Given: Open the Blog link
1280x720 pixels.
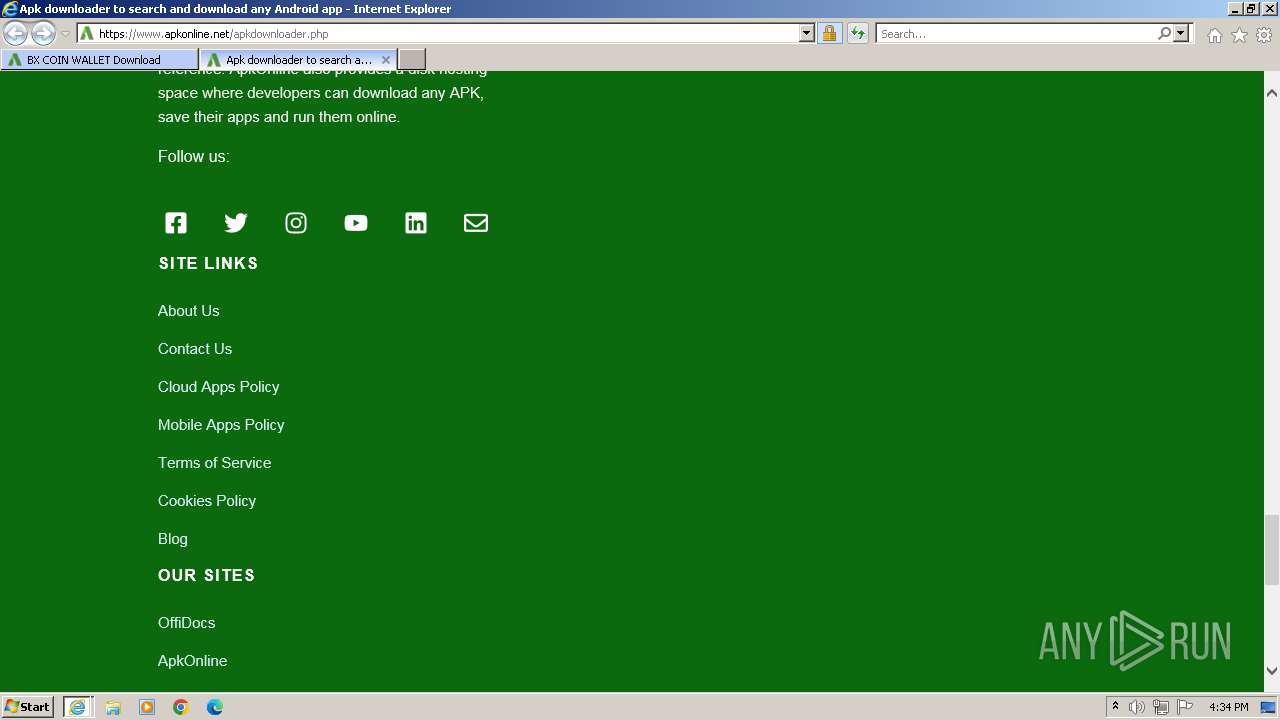Looking at the screenshot, I should (x=173, y=539).
